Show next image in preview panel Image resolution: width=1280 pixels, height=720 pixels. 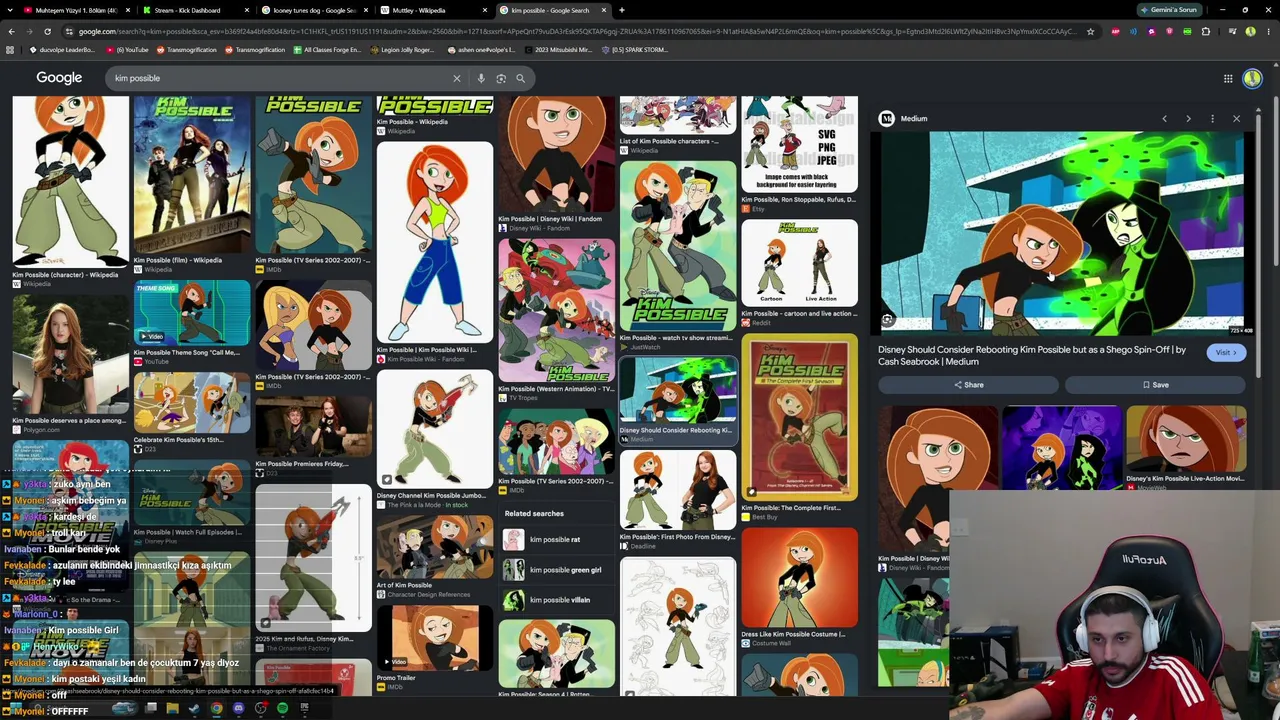point(1188,119)
